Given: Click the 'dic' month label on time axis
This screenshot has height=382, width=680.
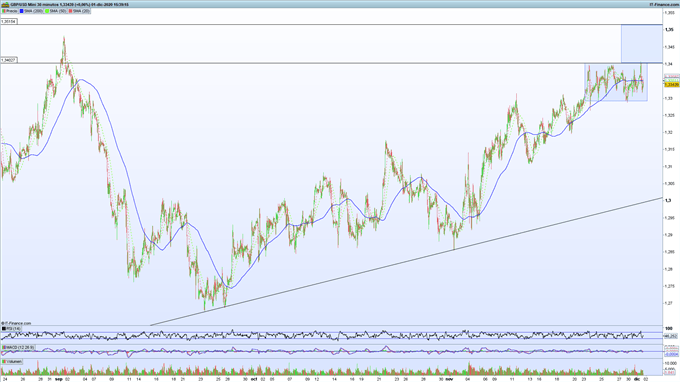Looking at the screenshot, I should point(637,379).
